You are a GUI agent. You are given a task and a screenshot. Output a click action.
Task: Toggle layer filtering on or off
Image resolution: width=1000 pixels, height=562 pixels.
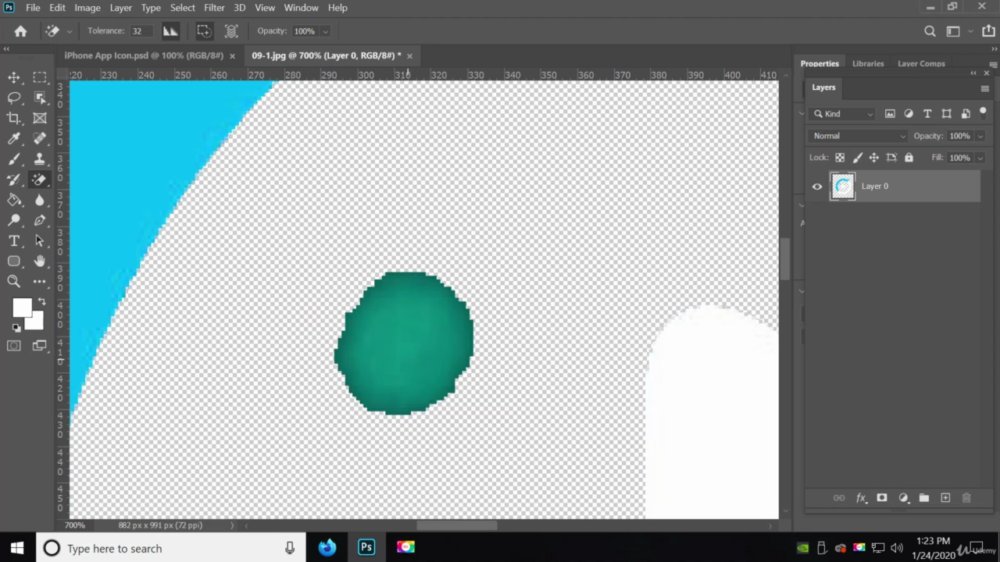983,112
